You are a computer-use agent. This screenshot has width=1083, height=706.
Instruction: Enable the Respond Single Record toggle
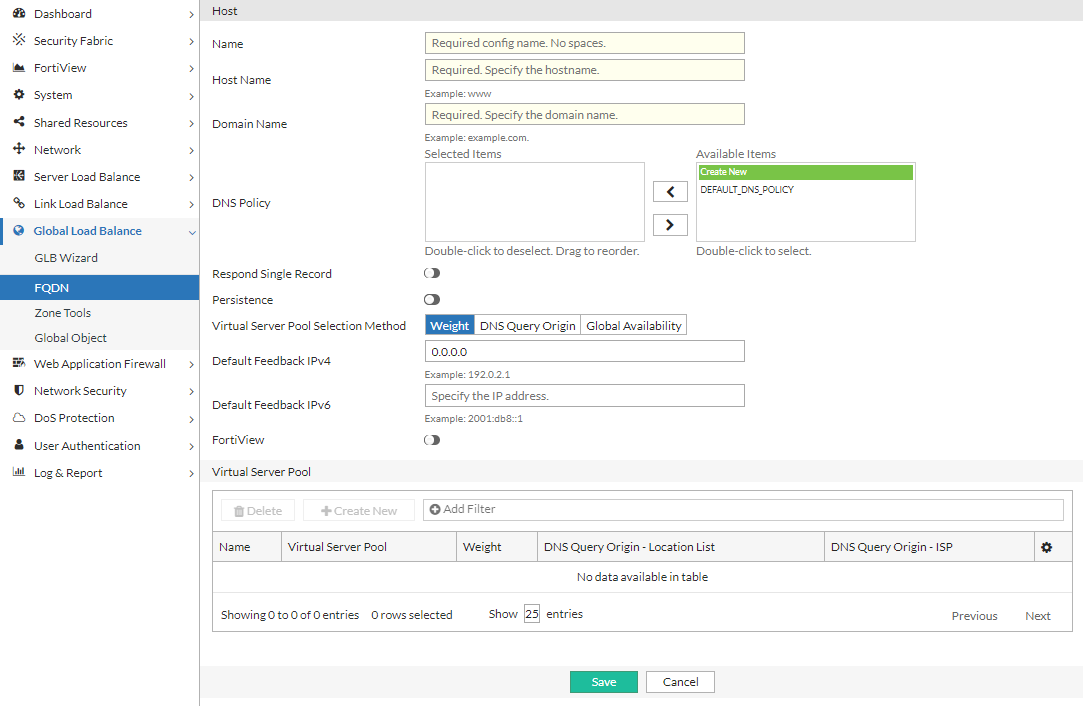(432, 273)
